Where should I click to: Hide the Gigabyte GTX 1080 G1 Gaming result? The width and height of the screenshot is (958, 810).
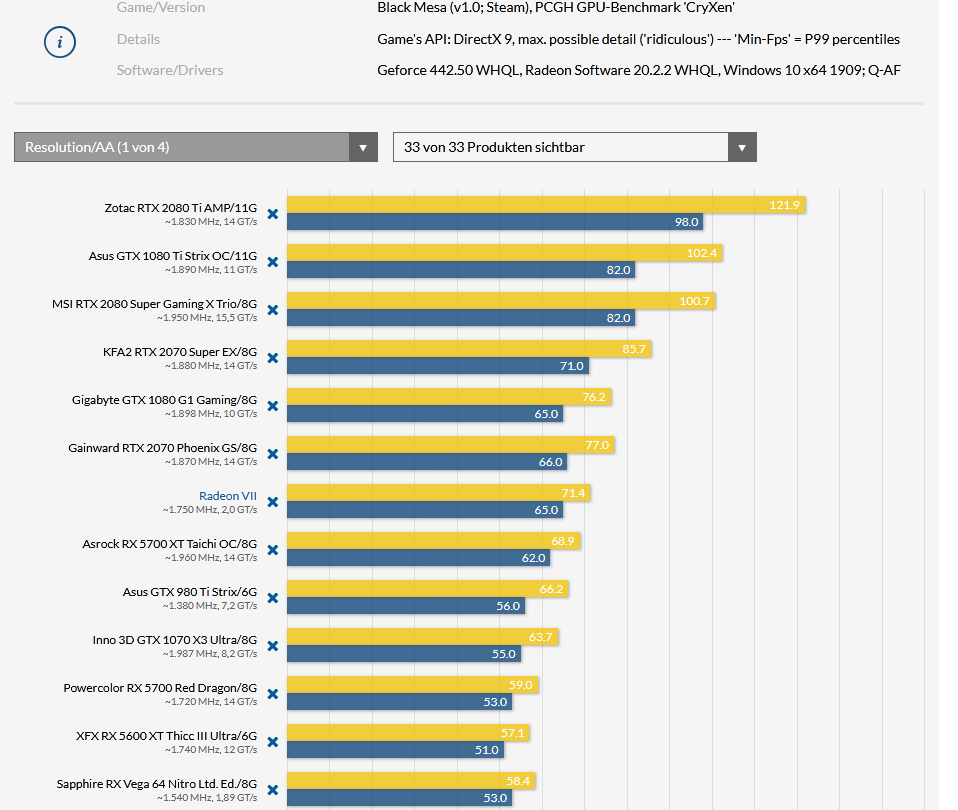pos(271,405)
